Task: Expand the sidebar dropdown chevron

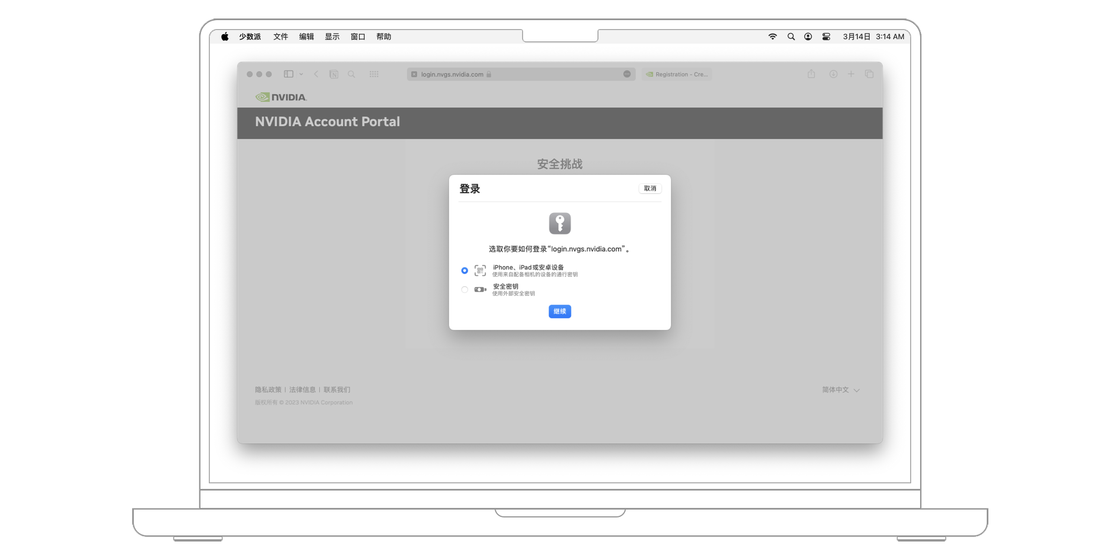Action: point(301,74)
